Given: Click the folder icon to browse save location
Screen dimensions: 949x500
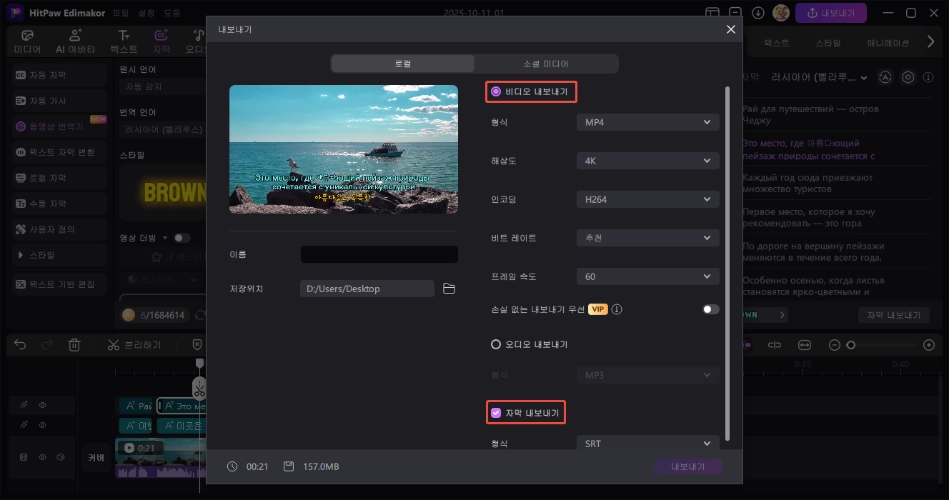Looking at the screenshot, I should point(449,289).
